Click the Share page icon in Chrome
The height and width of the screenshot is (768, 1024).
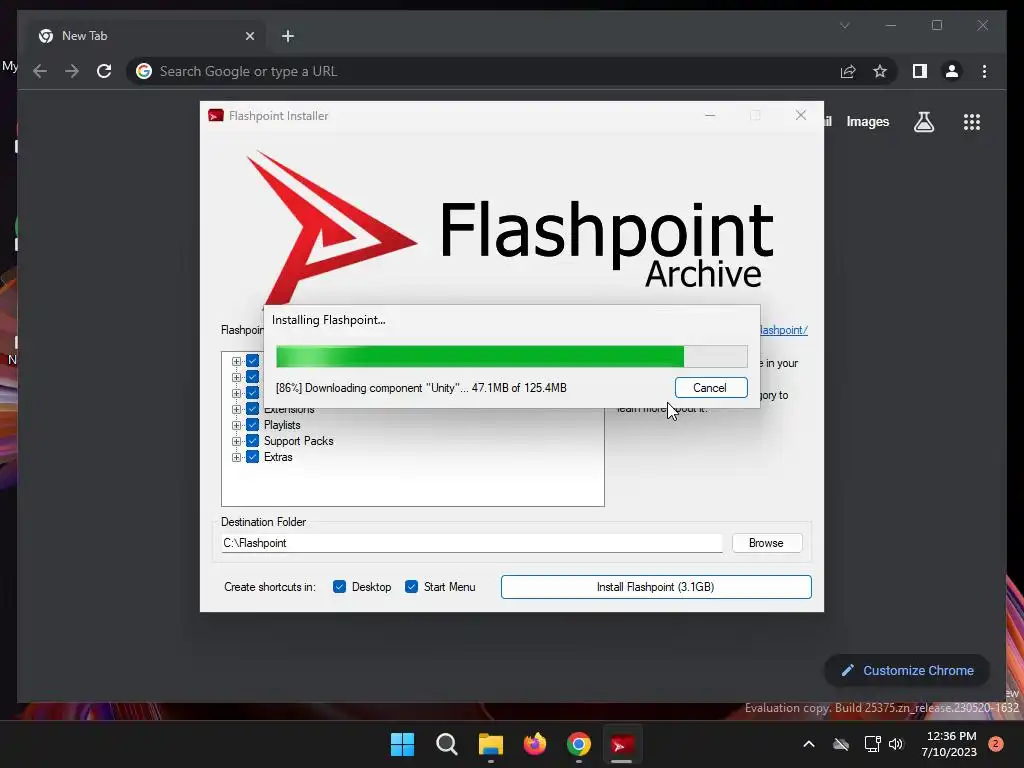coord(848,71)
